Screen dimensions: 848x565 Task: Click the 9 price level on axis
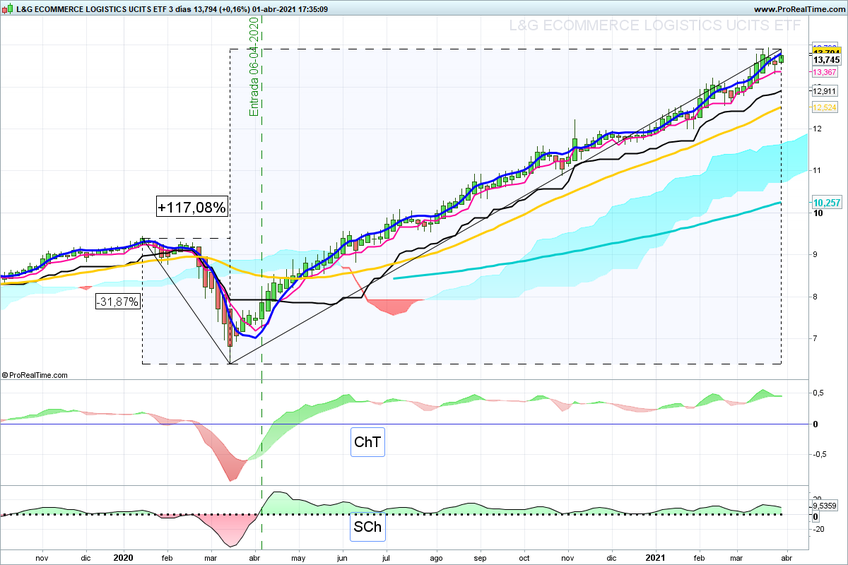coord(816,254)
